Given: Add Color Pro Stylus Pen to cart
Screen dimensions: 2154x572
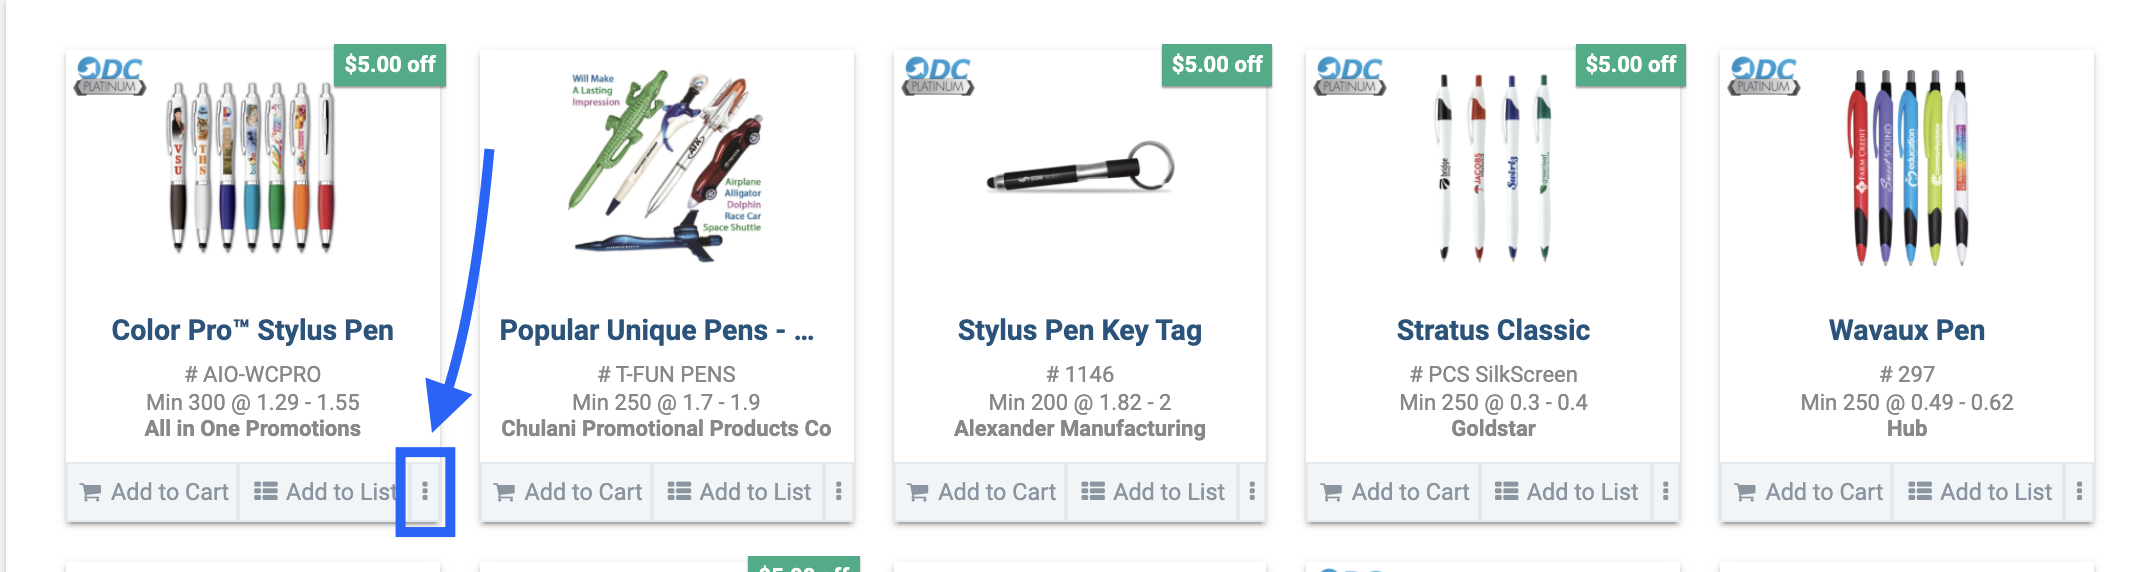Looking at the screenshot, I should tap(155, 492).
